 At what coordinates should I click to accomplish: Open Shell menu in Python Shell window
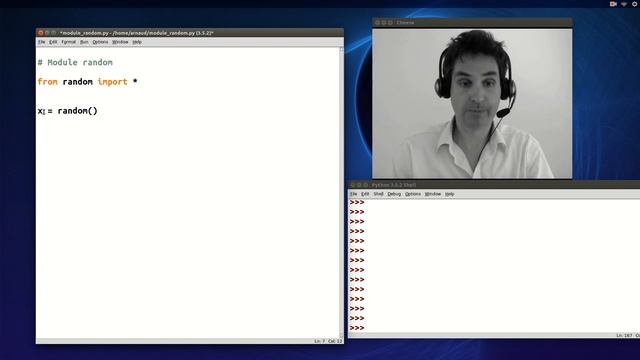[378, 194]
